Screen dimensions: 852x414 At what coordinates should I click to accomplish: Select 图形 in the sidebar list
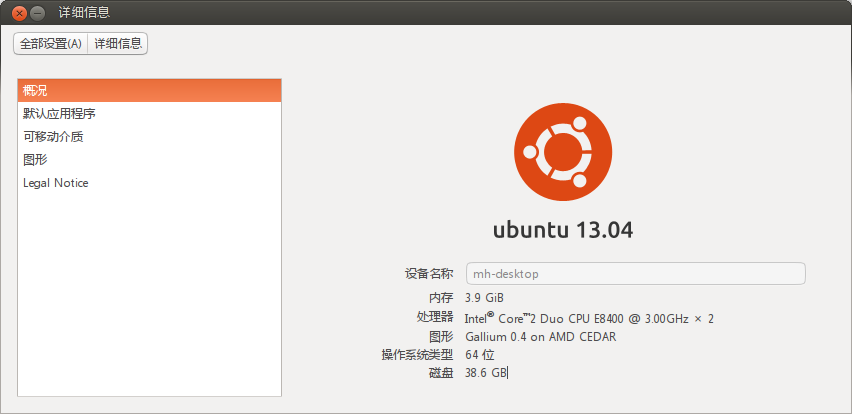[149, 160]
